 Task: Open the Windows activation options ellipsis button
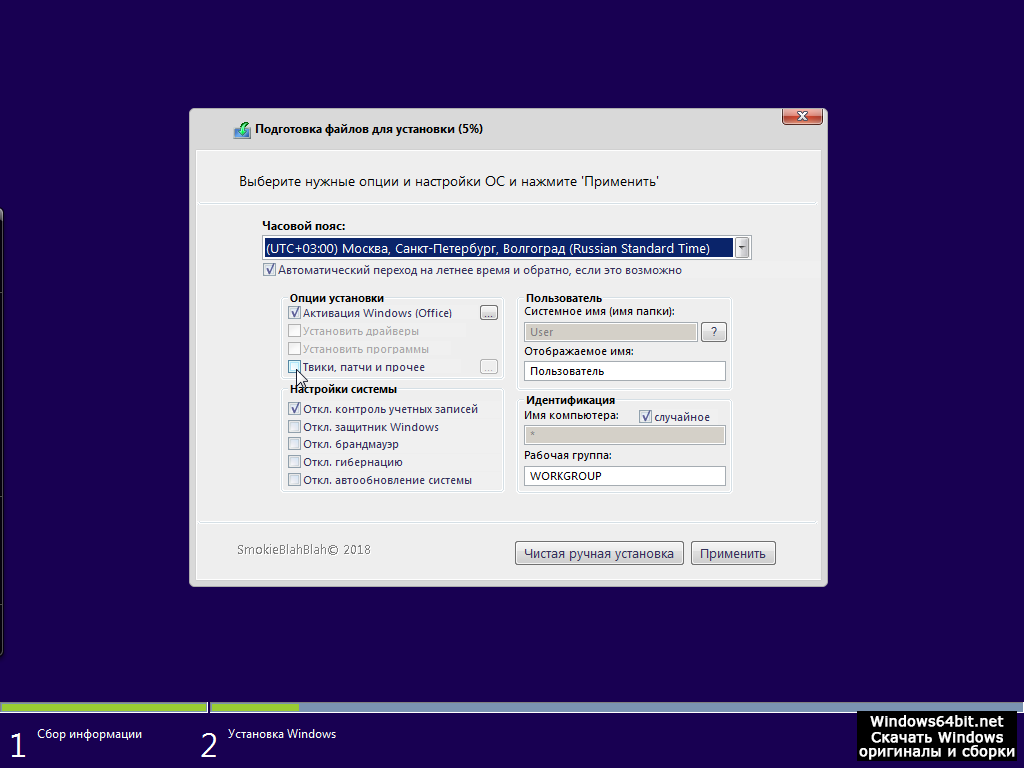(x=488, y=313)
